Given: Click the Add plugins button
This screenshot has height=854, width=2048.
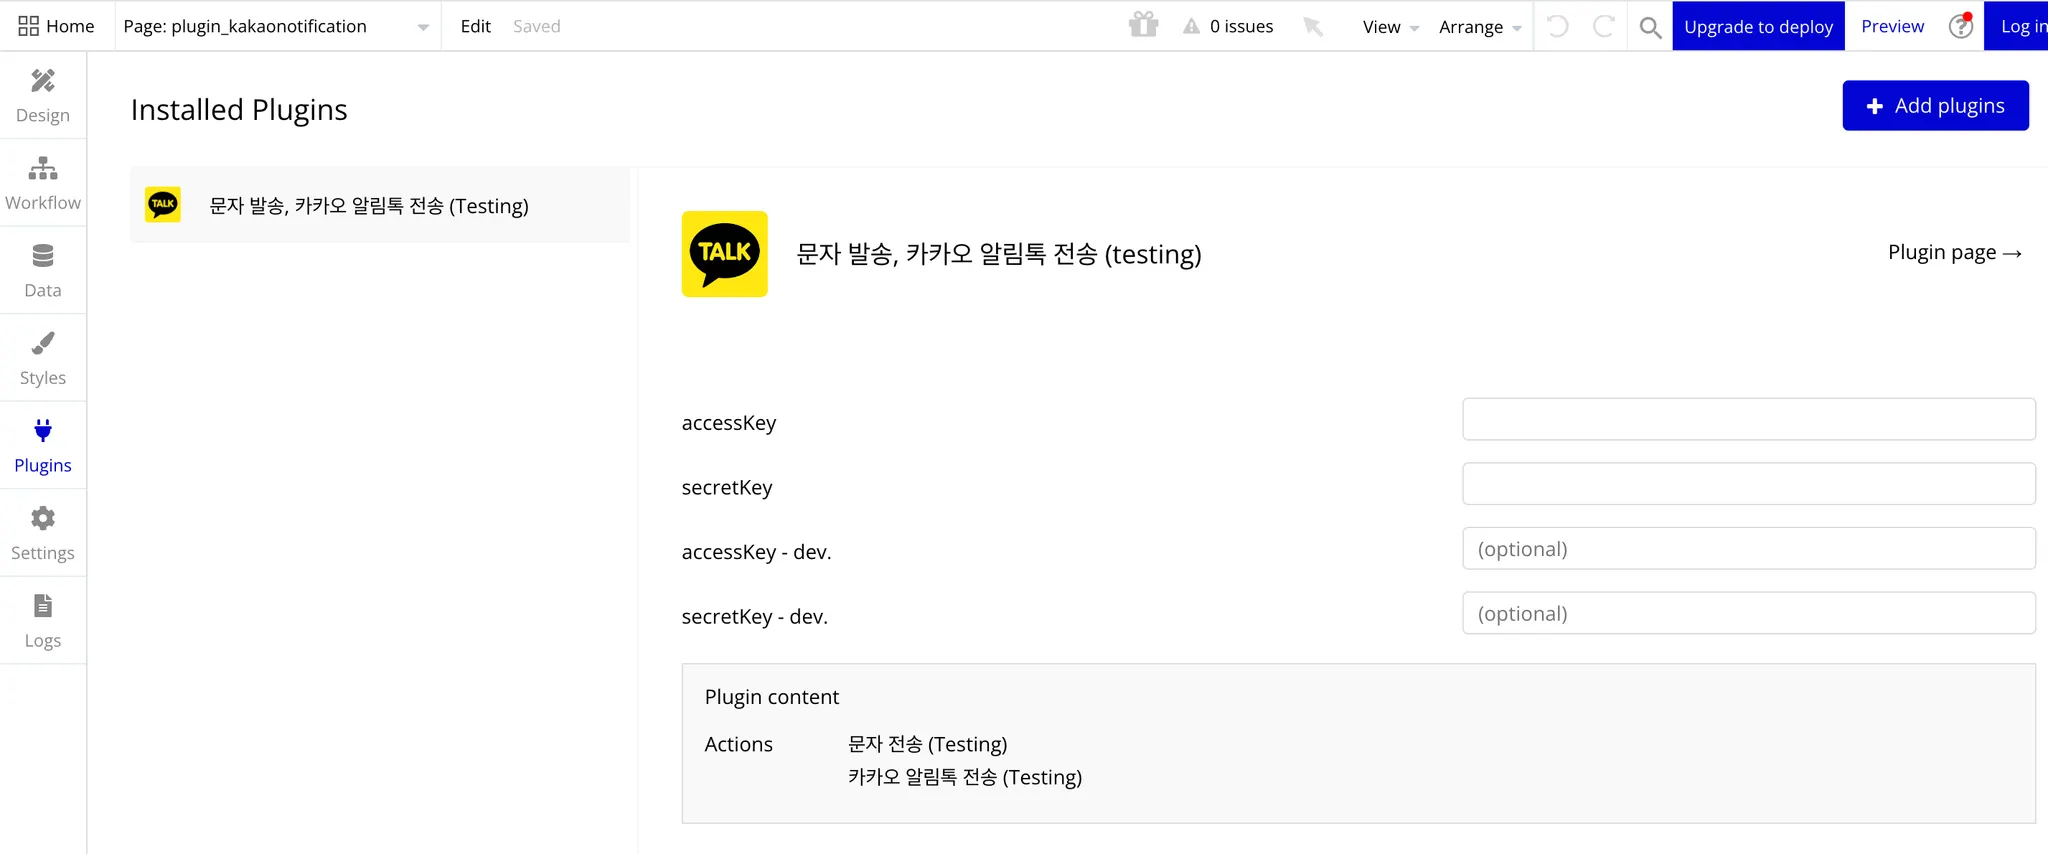Looking at the screenshot, I should [x=1935, y=105].
